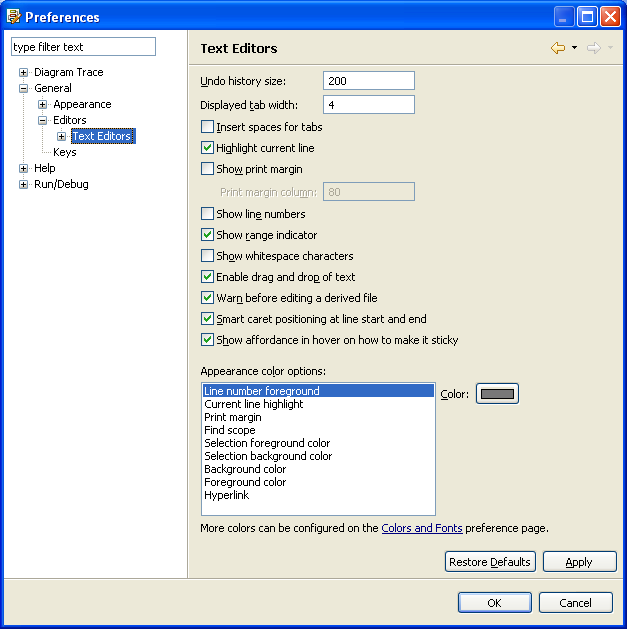Expand the Text Editors tree node
Screen dimensions: 627x629
pyautogui.click(x=61, y=136)
